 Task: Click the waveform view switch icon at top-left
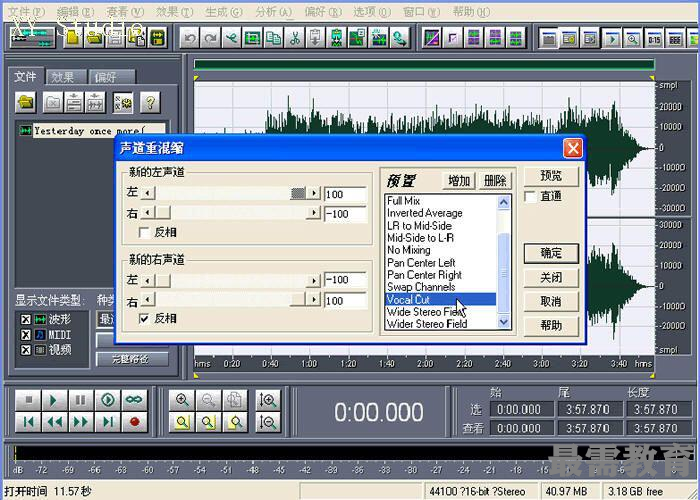point(32,39)
